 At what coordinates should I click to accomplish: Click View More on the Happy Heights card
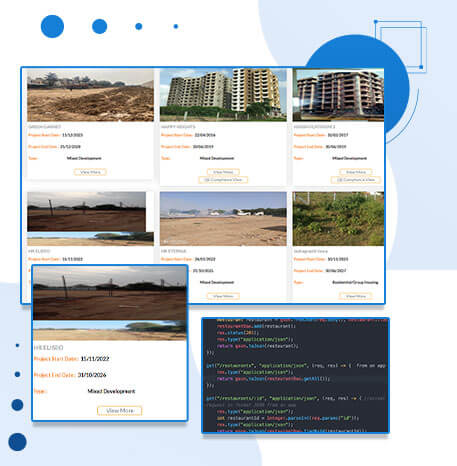(223, 172)
